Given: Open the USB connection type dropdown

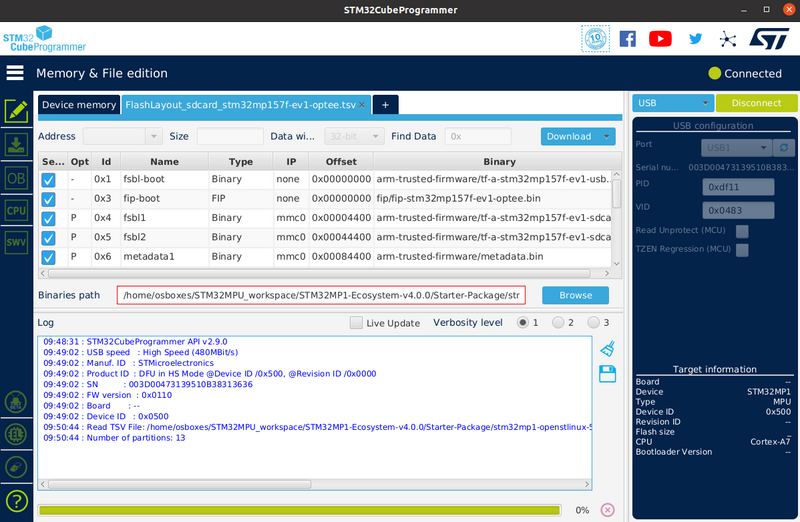Looking at the screenshot, I should coord(673,103).
